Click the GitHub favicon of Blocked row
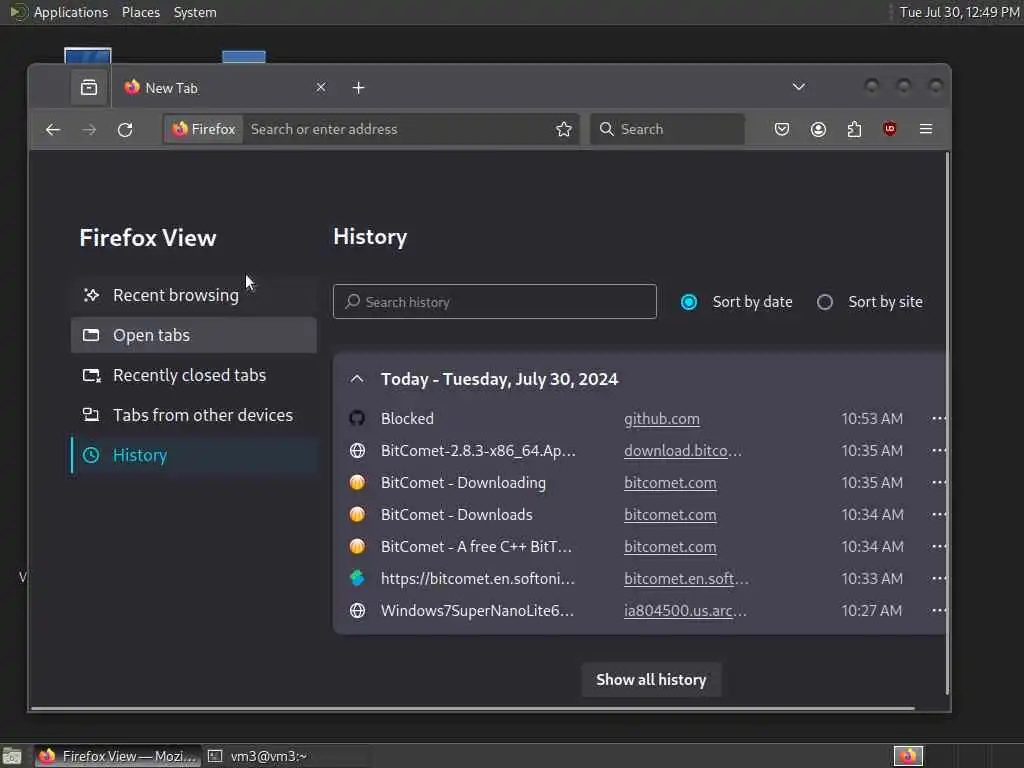The width and height of the screenshot is (1024, 768). [357, 419]
